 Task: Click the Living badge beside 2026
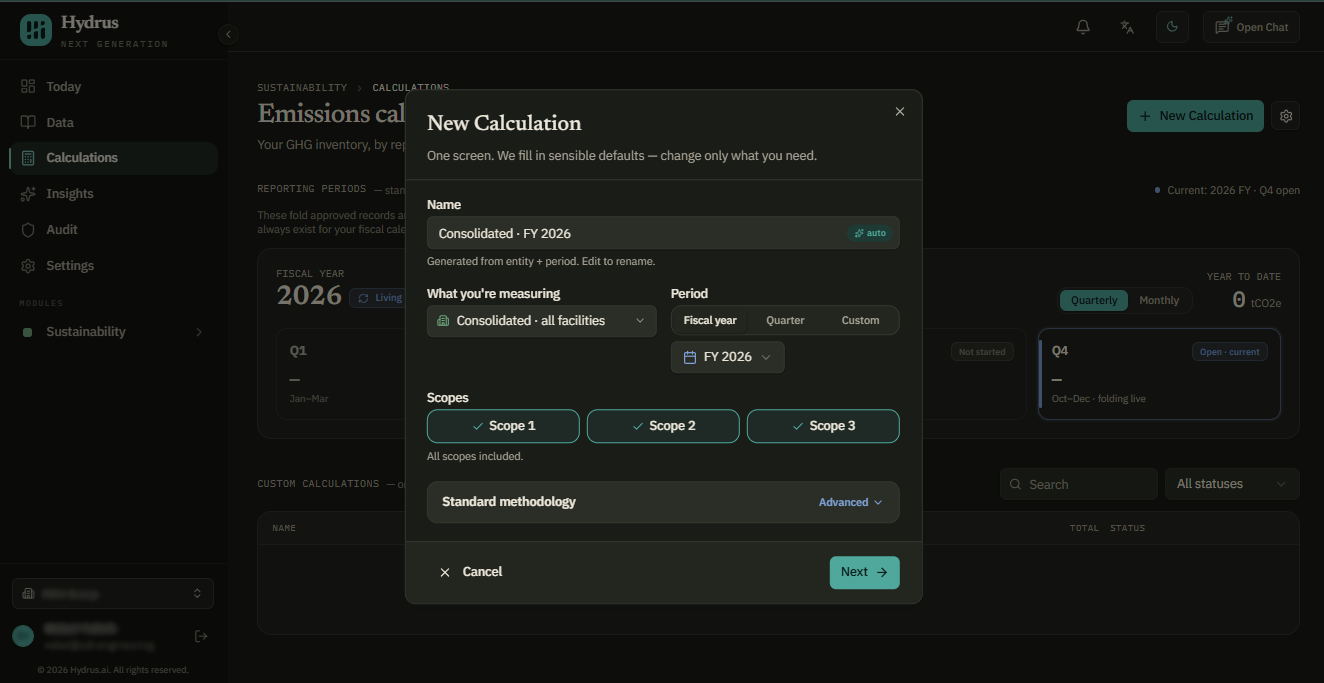click(x=378, y=298)
